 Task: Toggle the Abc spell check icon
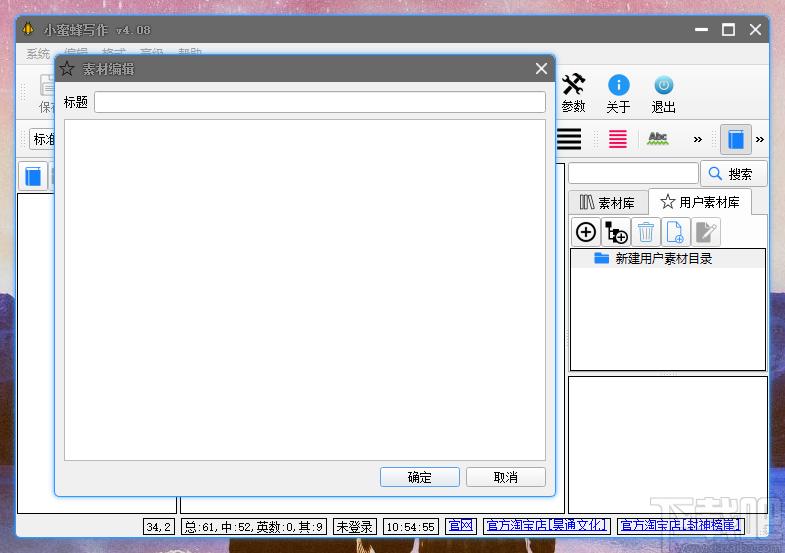tap(657, 139)
